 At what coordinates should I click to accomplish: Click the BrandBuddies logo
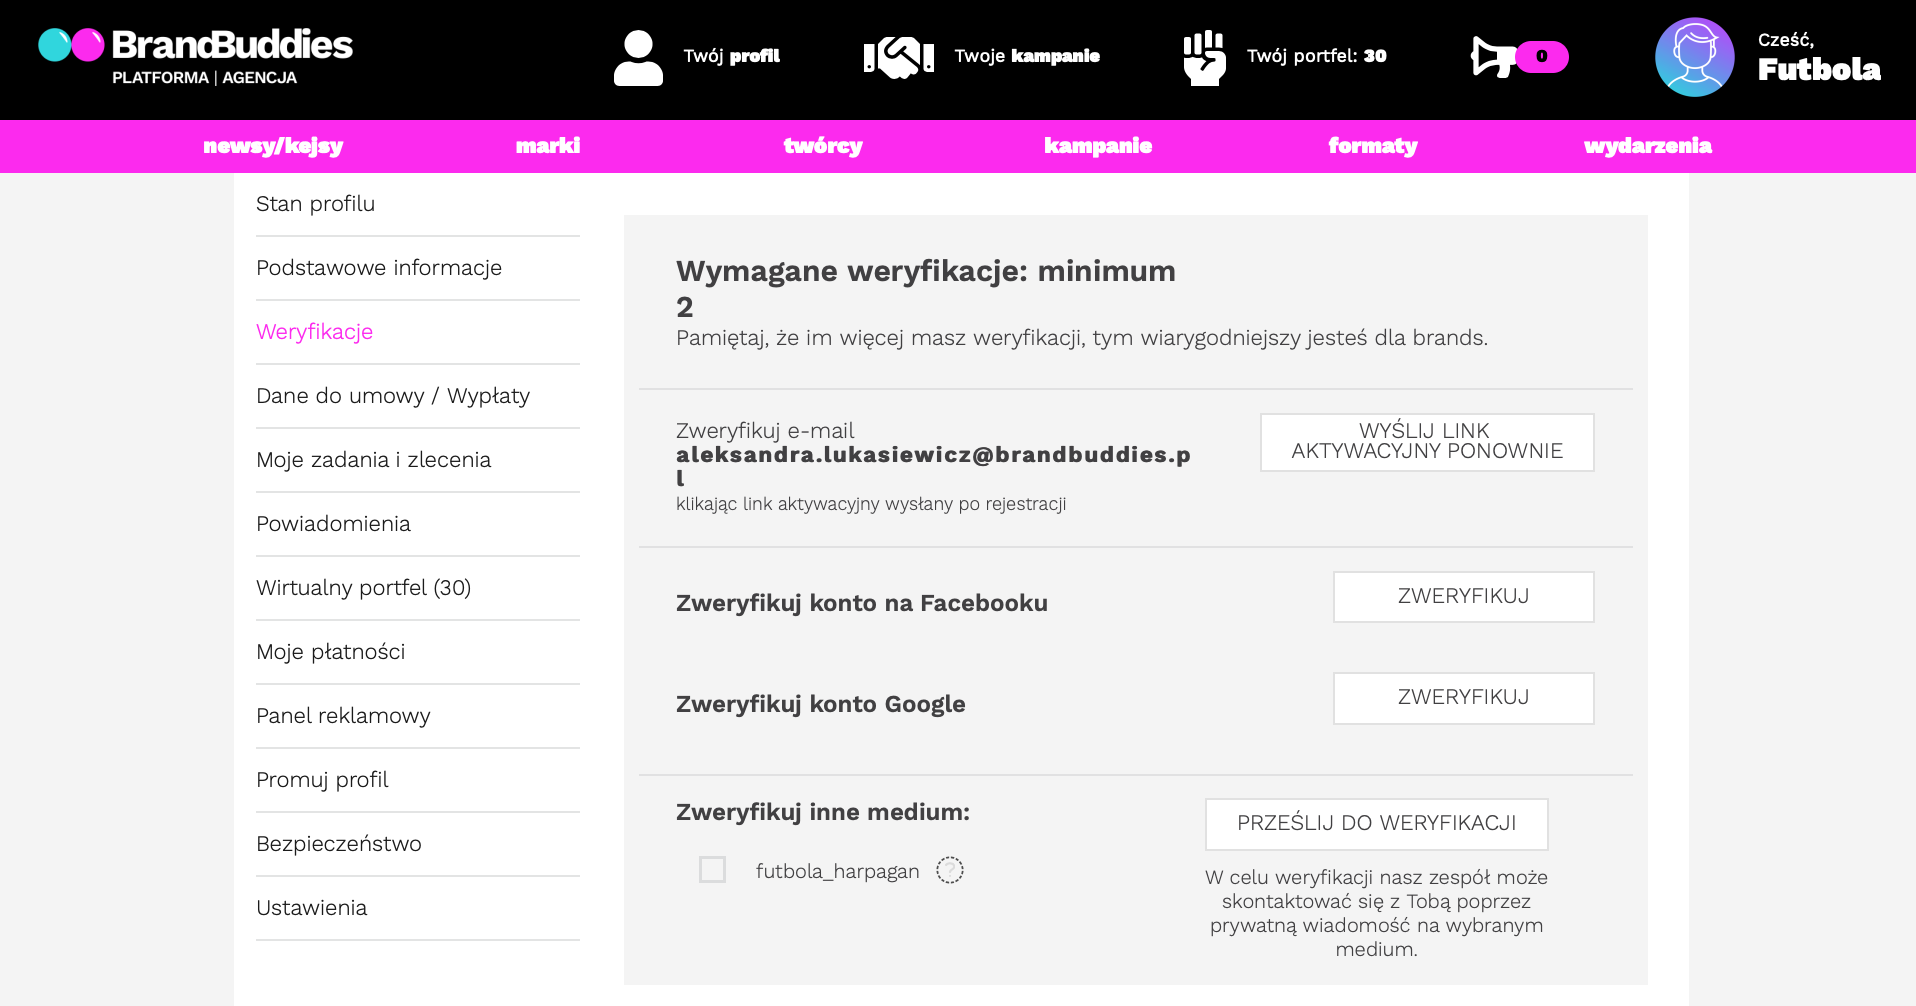tap(196, 57)
